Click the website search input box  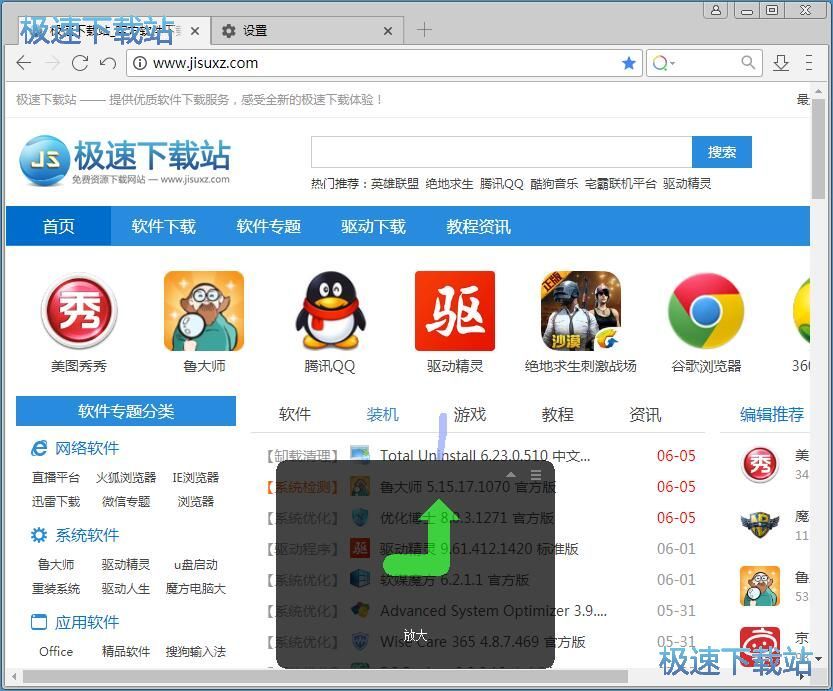pos(501,152)
